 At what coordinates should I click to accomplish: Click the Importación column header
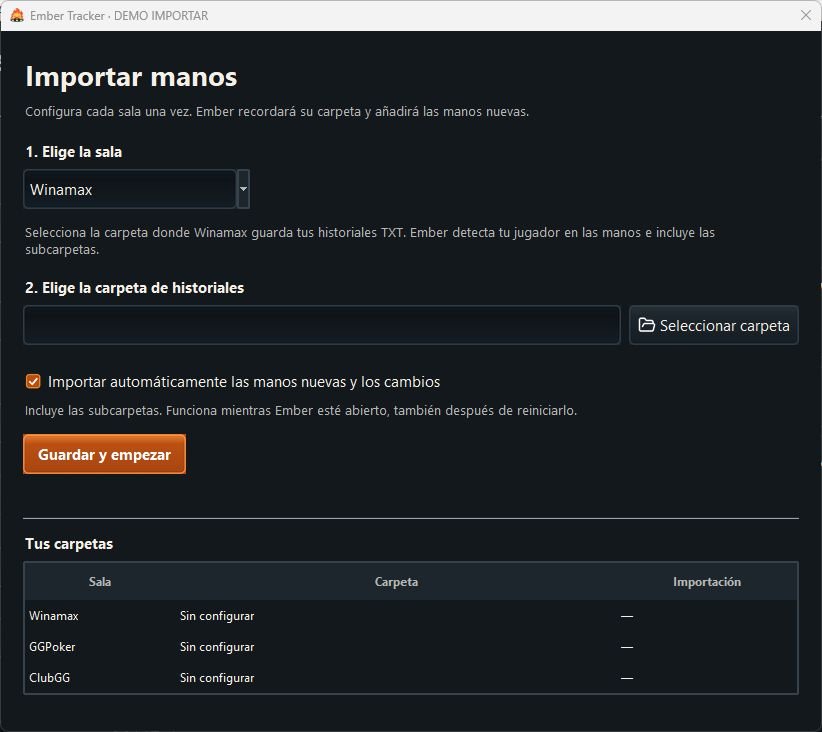tap(707, 582)
